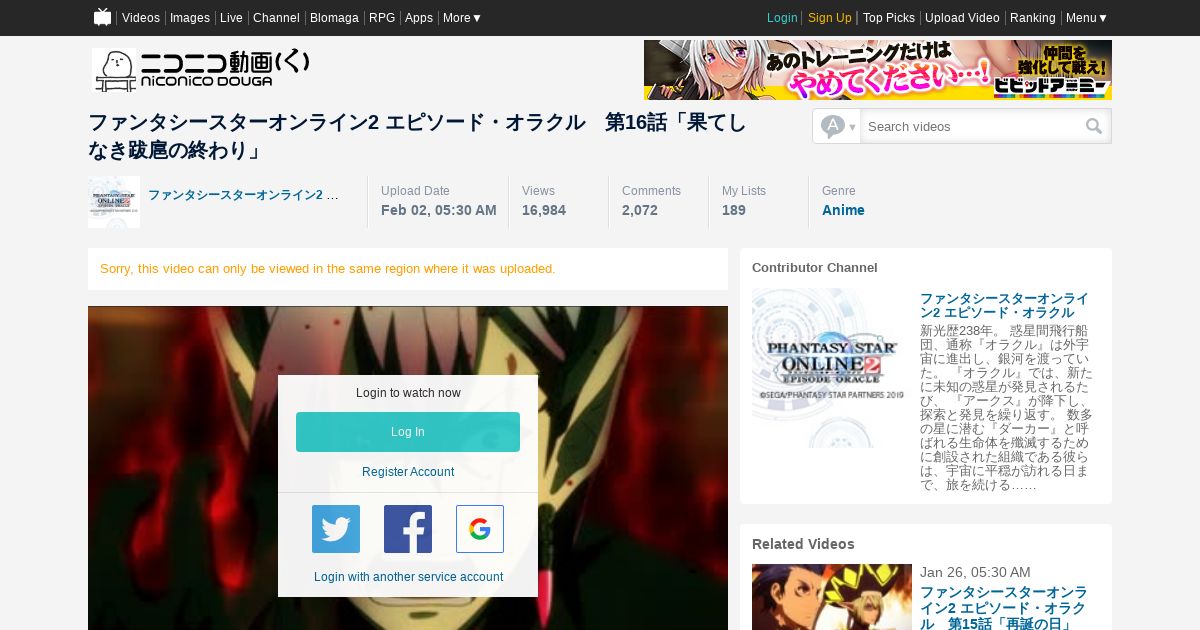
Task: Expand the More menu in the top bar
Action: (462, 18)
